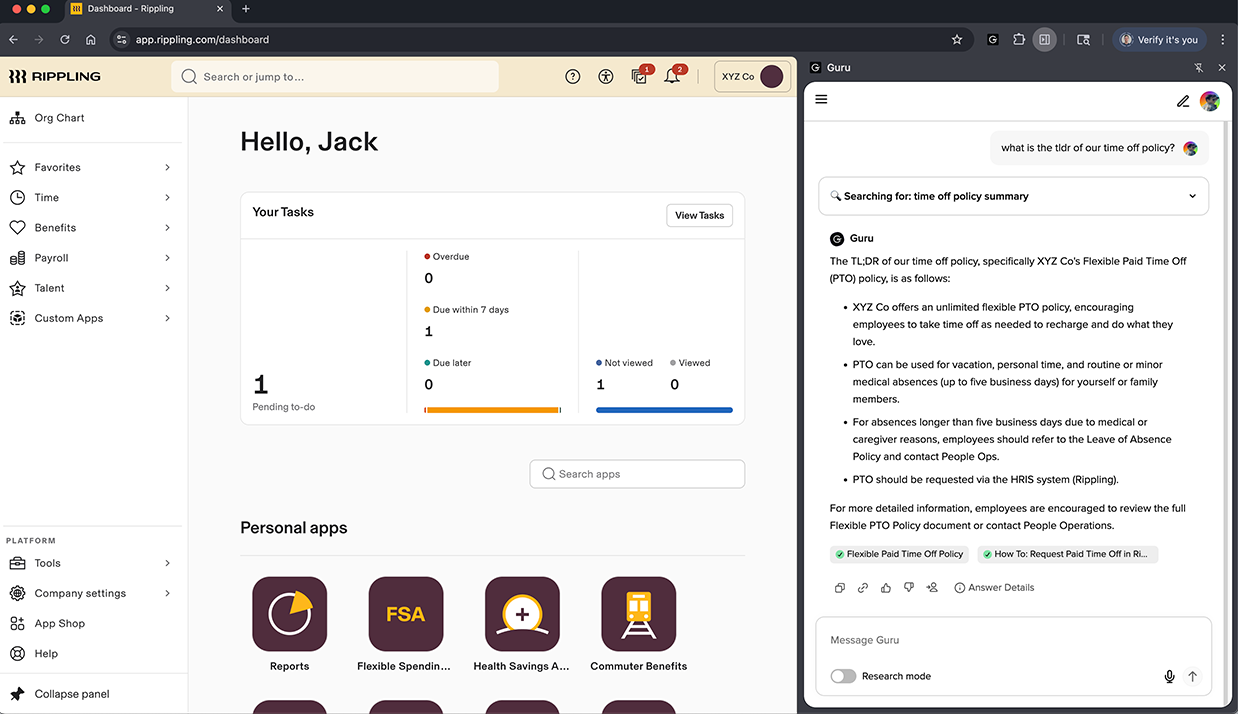Open Guru profile avatar

tap(1210, 101)
